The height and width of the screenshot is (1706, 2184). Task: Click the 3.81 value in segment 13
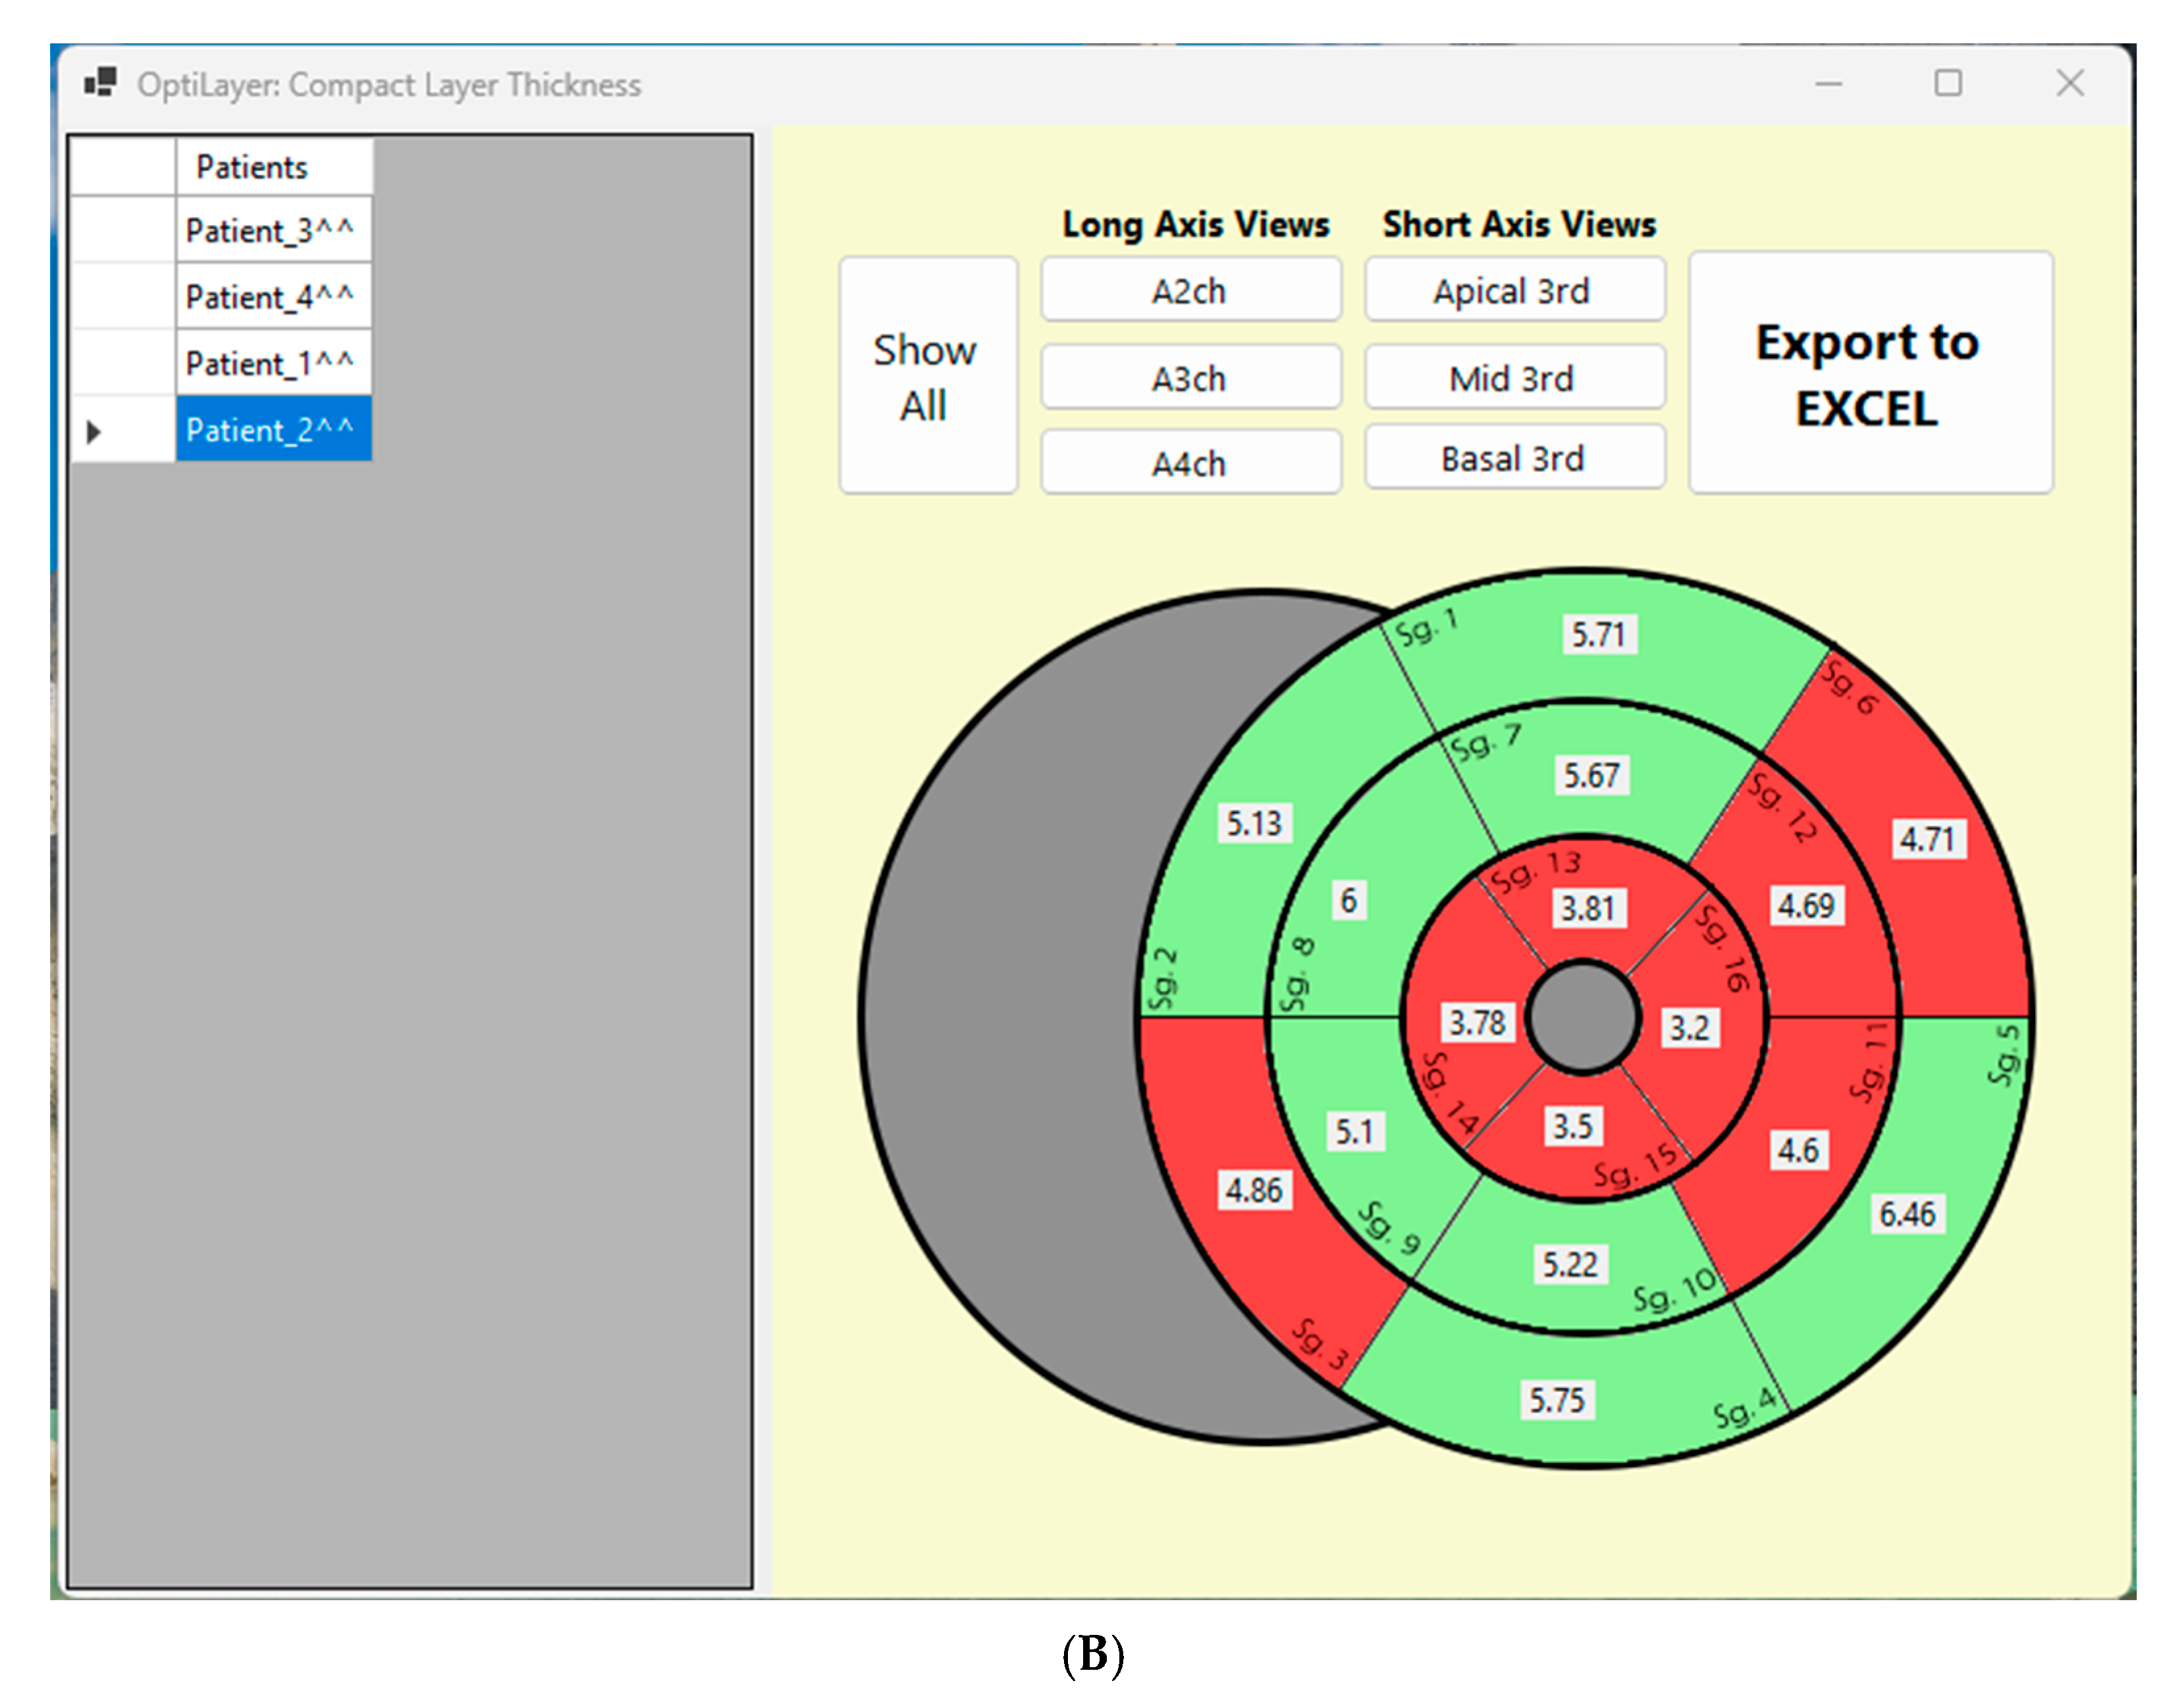click(x=1588, y=908)
